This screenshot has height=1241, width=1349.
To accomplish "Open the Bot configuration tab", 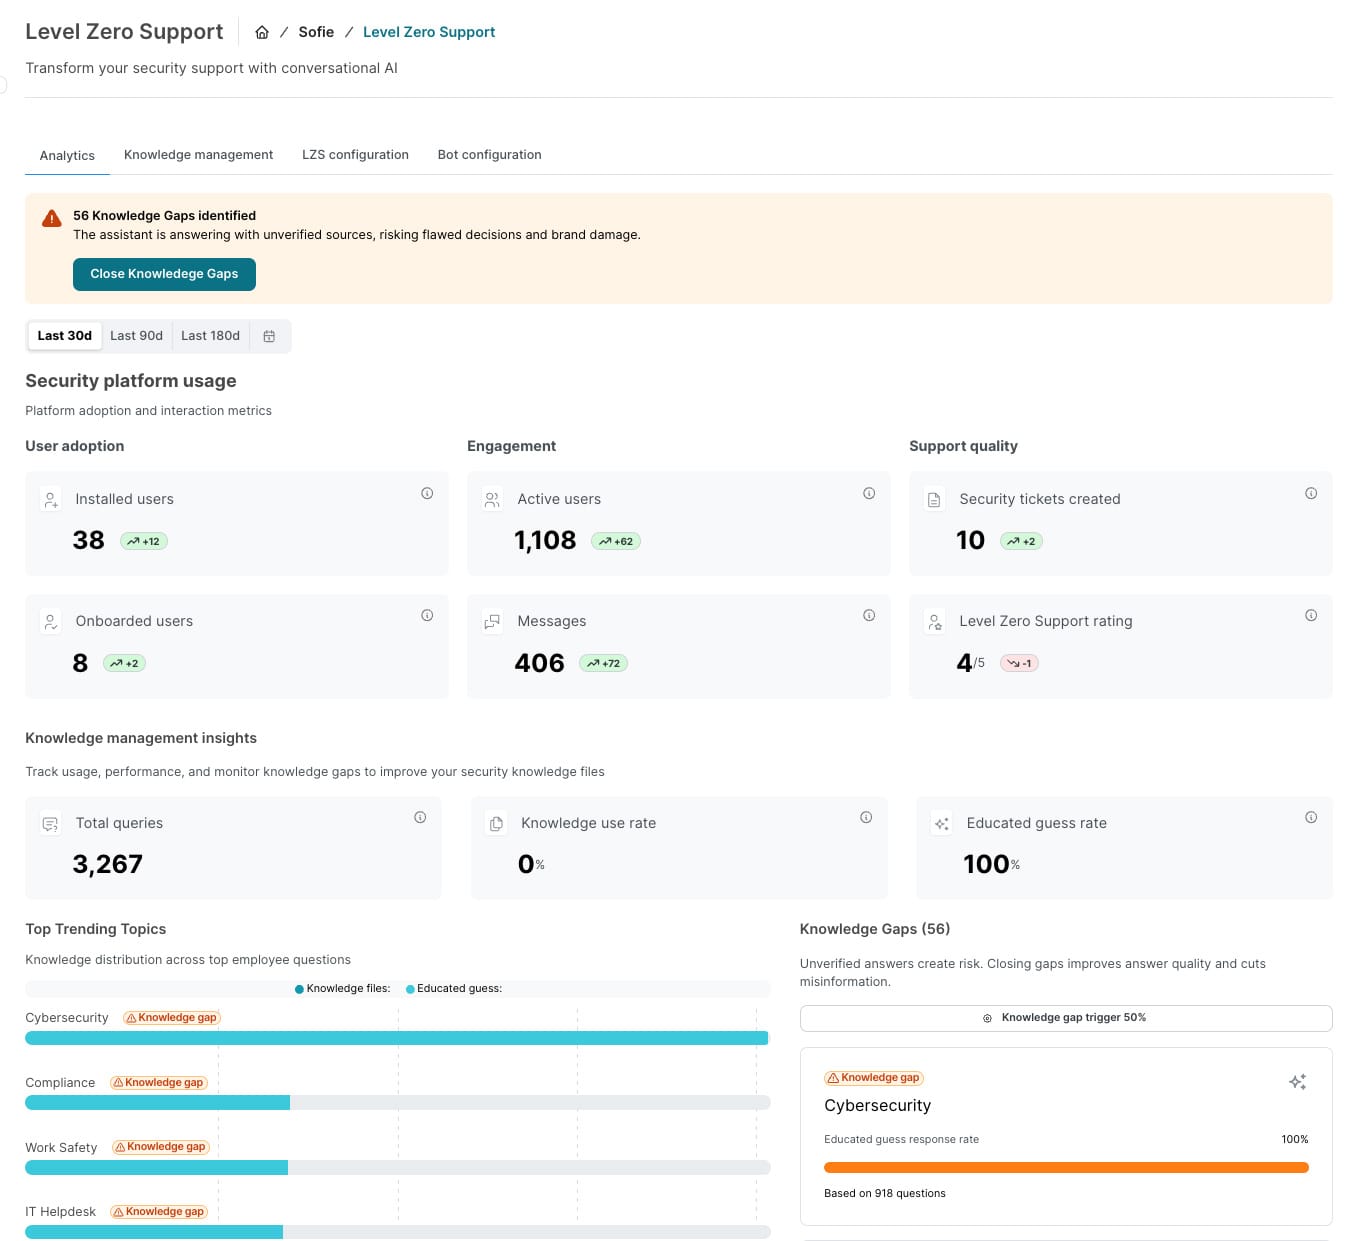I will point(489,155).
